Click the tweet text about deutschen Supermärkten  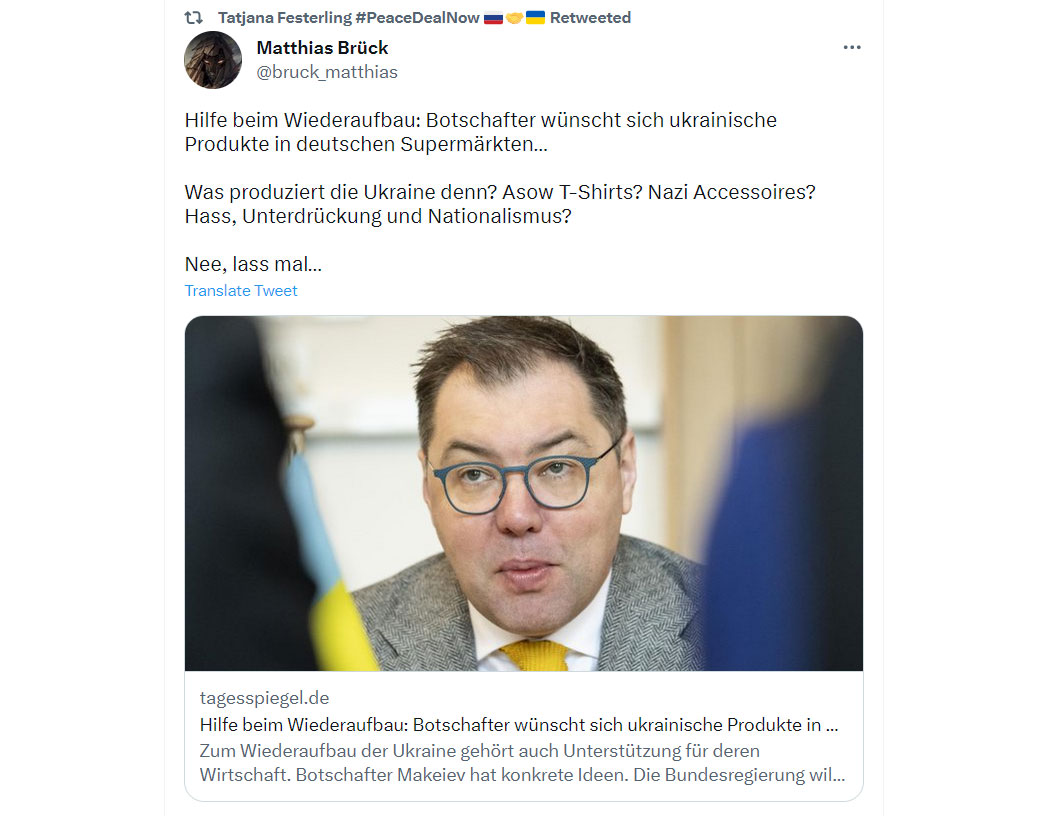pyautogui.click(x=481, y=132)
